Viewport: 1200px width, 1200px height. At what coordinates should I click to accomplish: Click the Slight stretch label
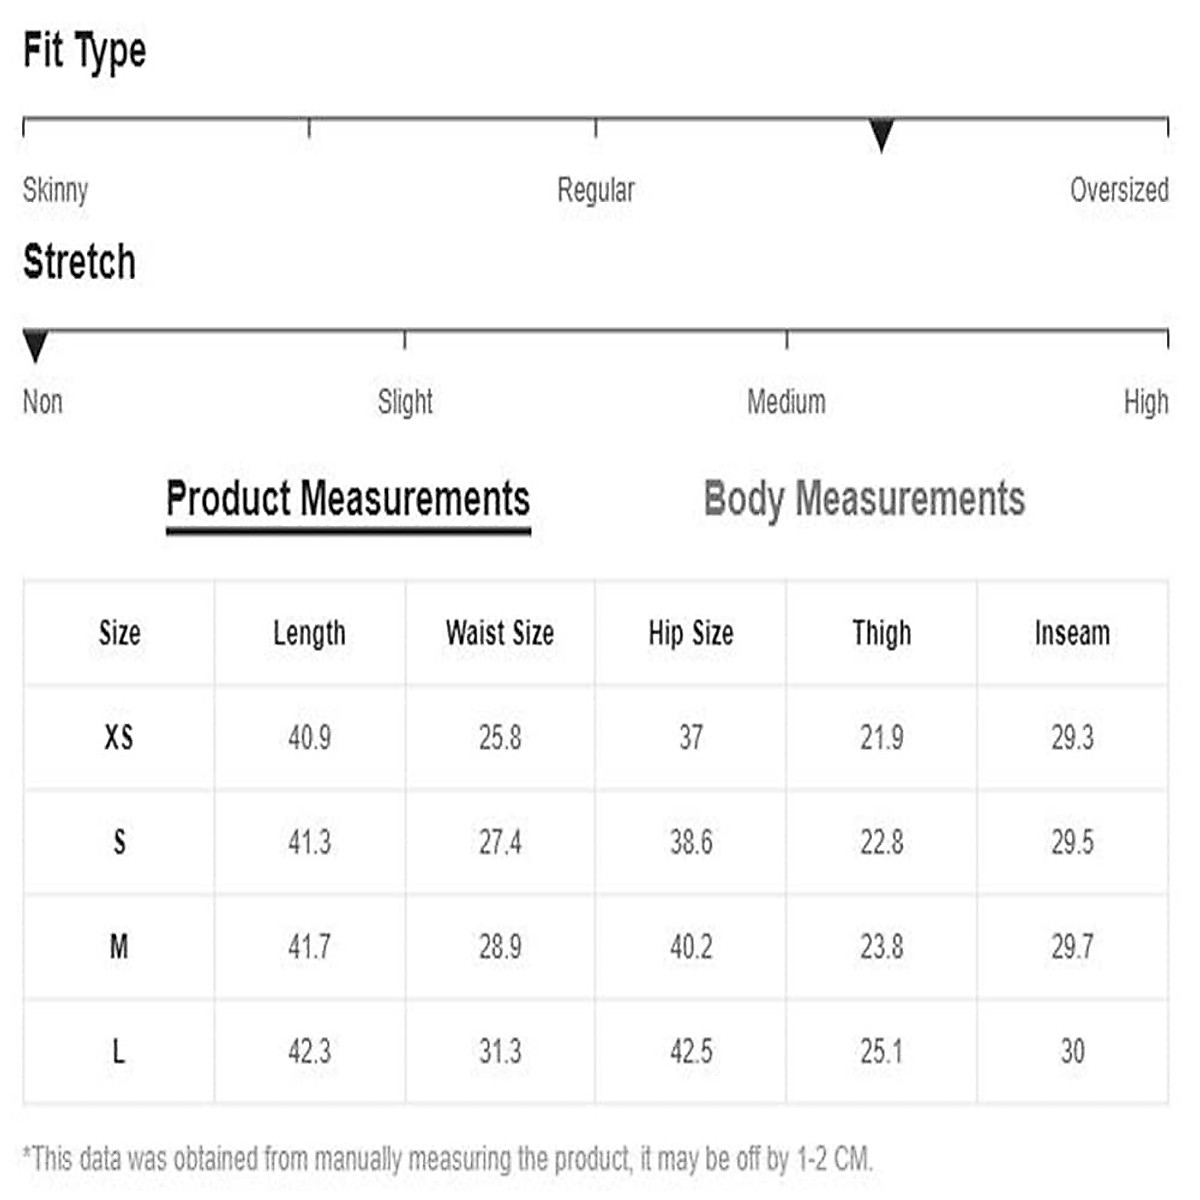coord(405,402)
